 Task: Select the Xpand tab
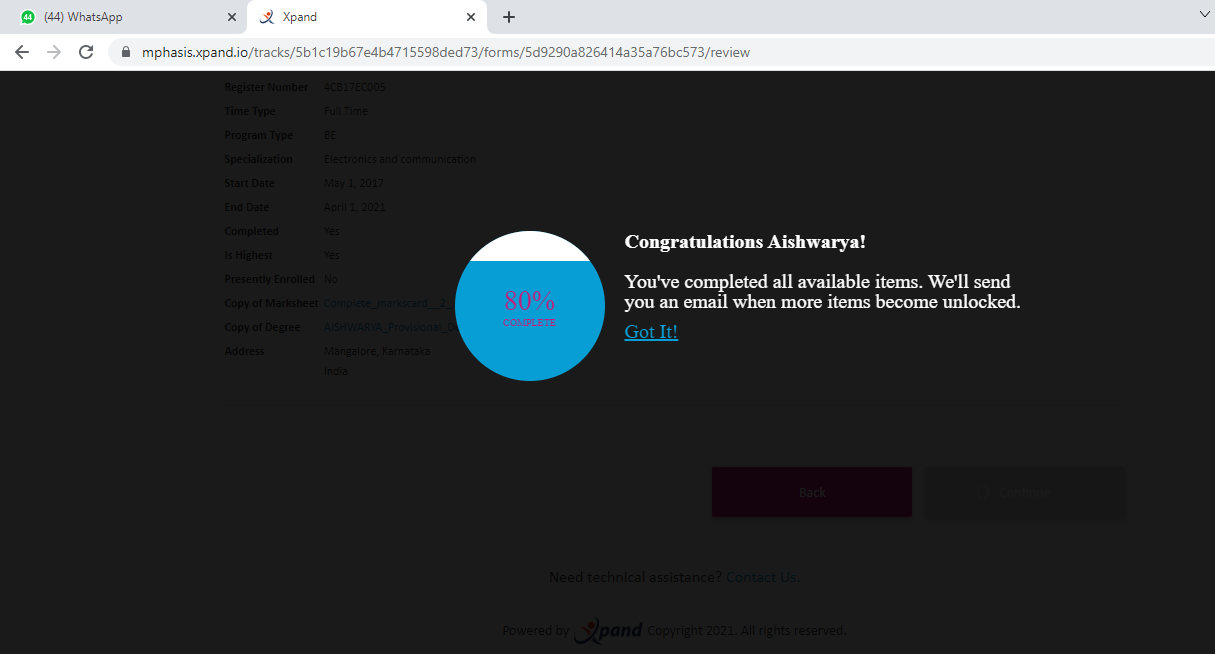tap(367, 17)
